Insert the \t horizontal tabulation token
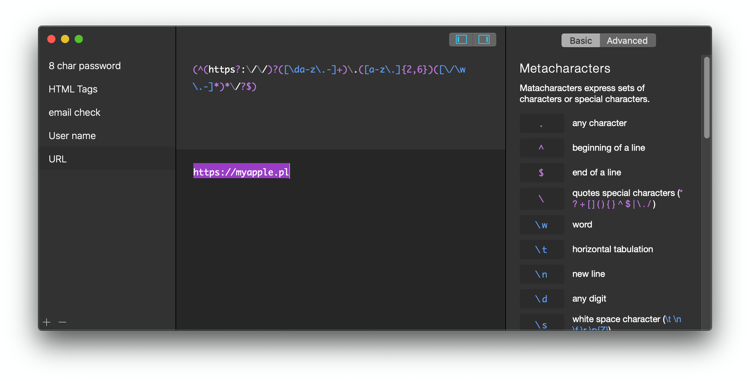This screenshot has width=750, height=381. (x=541, y=250)
